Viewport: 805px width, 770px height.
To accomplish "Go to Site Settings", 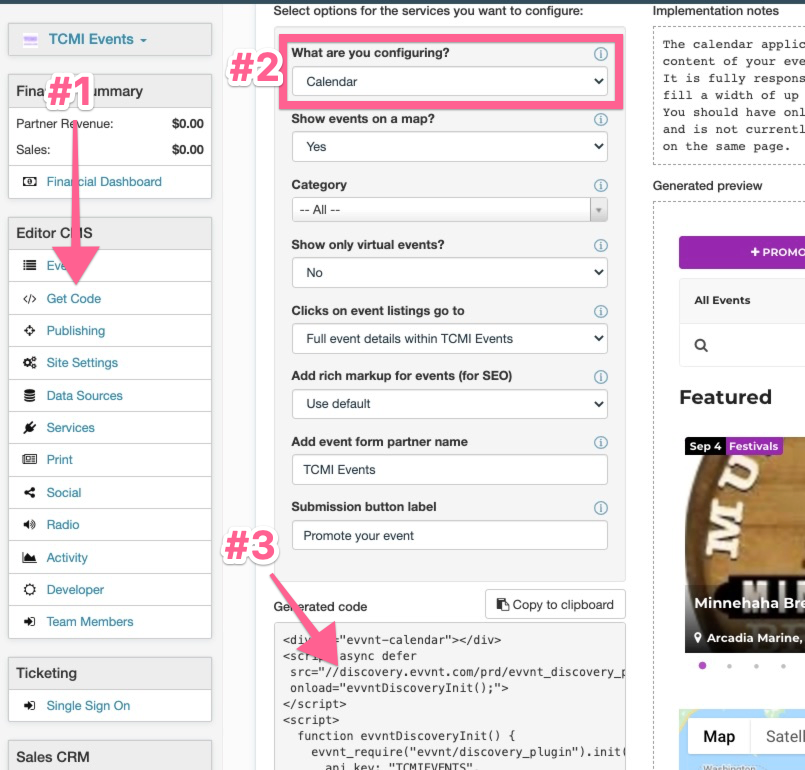I will pos(82,363).
